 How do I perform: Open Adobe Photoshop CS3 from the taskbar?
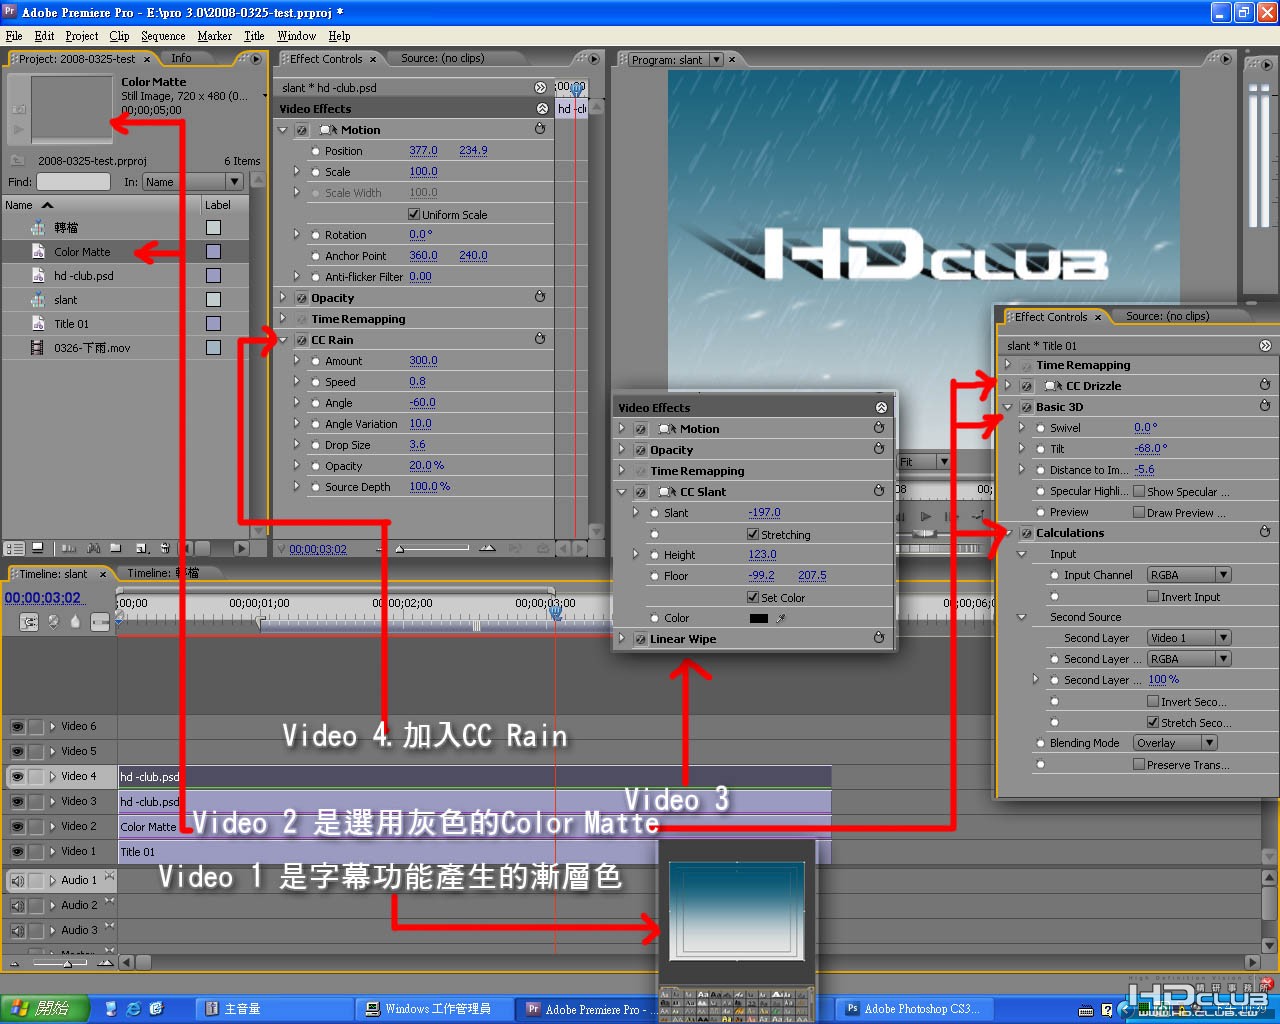pyautogui.click(x=913, y=1009)
